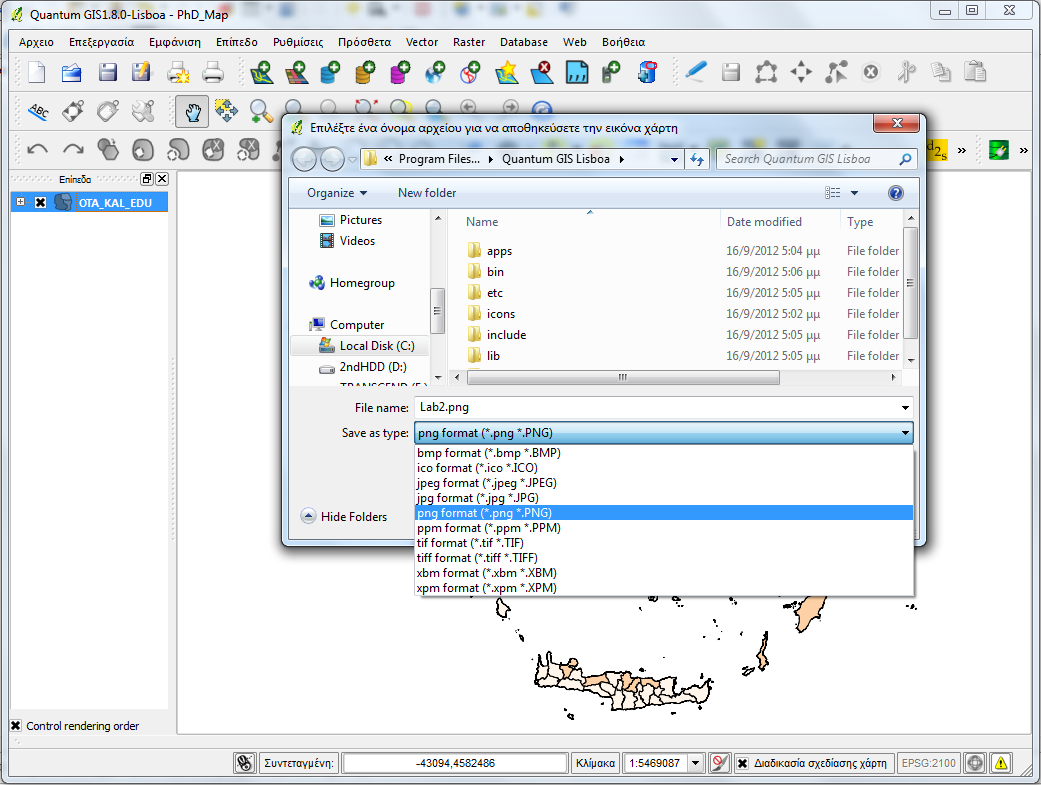Click the Redo arrow icon

pos(73,149)
